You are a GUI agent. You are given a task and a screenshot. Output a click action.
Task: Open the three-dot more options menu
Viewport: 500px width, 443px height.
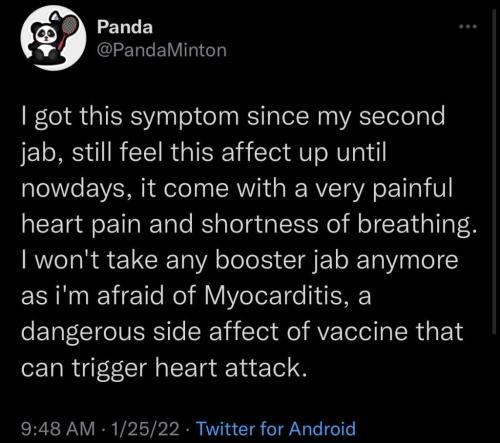(x=468, y=26)
